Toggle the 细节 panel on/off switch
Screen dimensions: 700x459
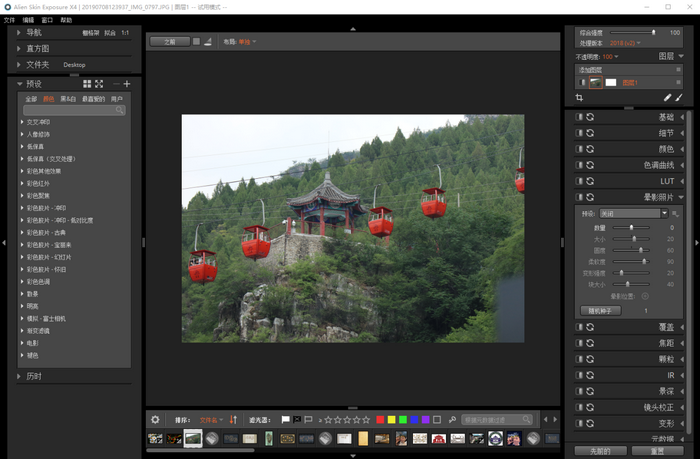579,133
